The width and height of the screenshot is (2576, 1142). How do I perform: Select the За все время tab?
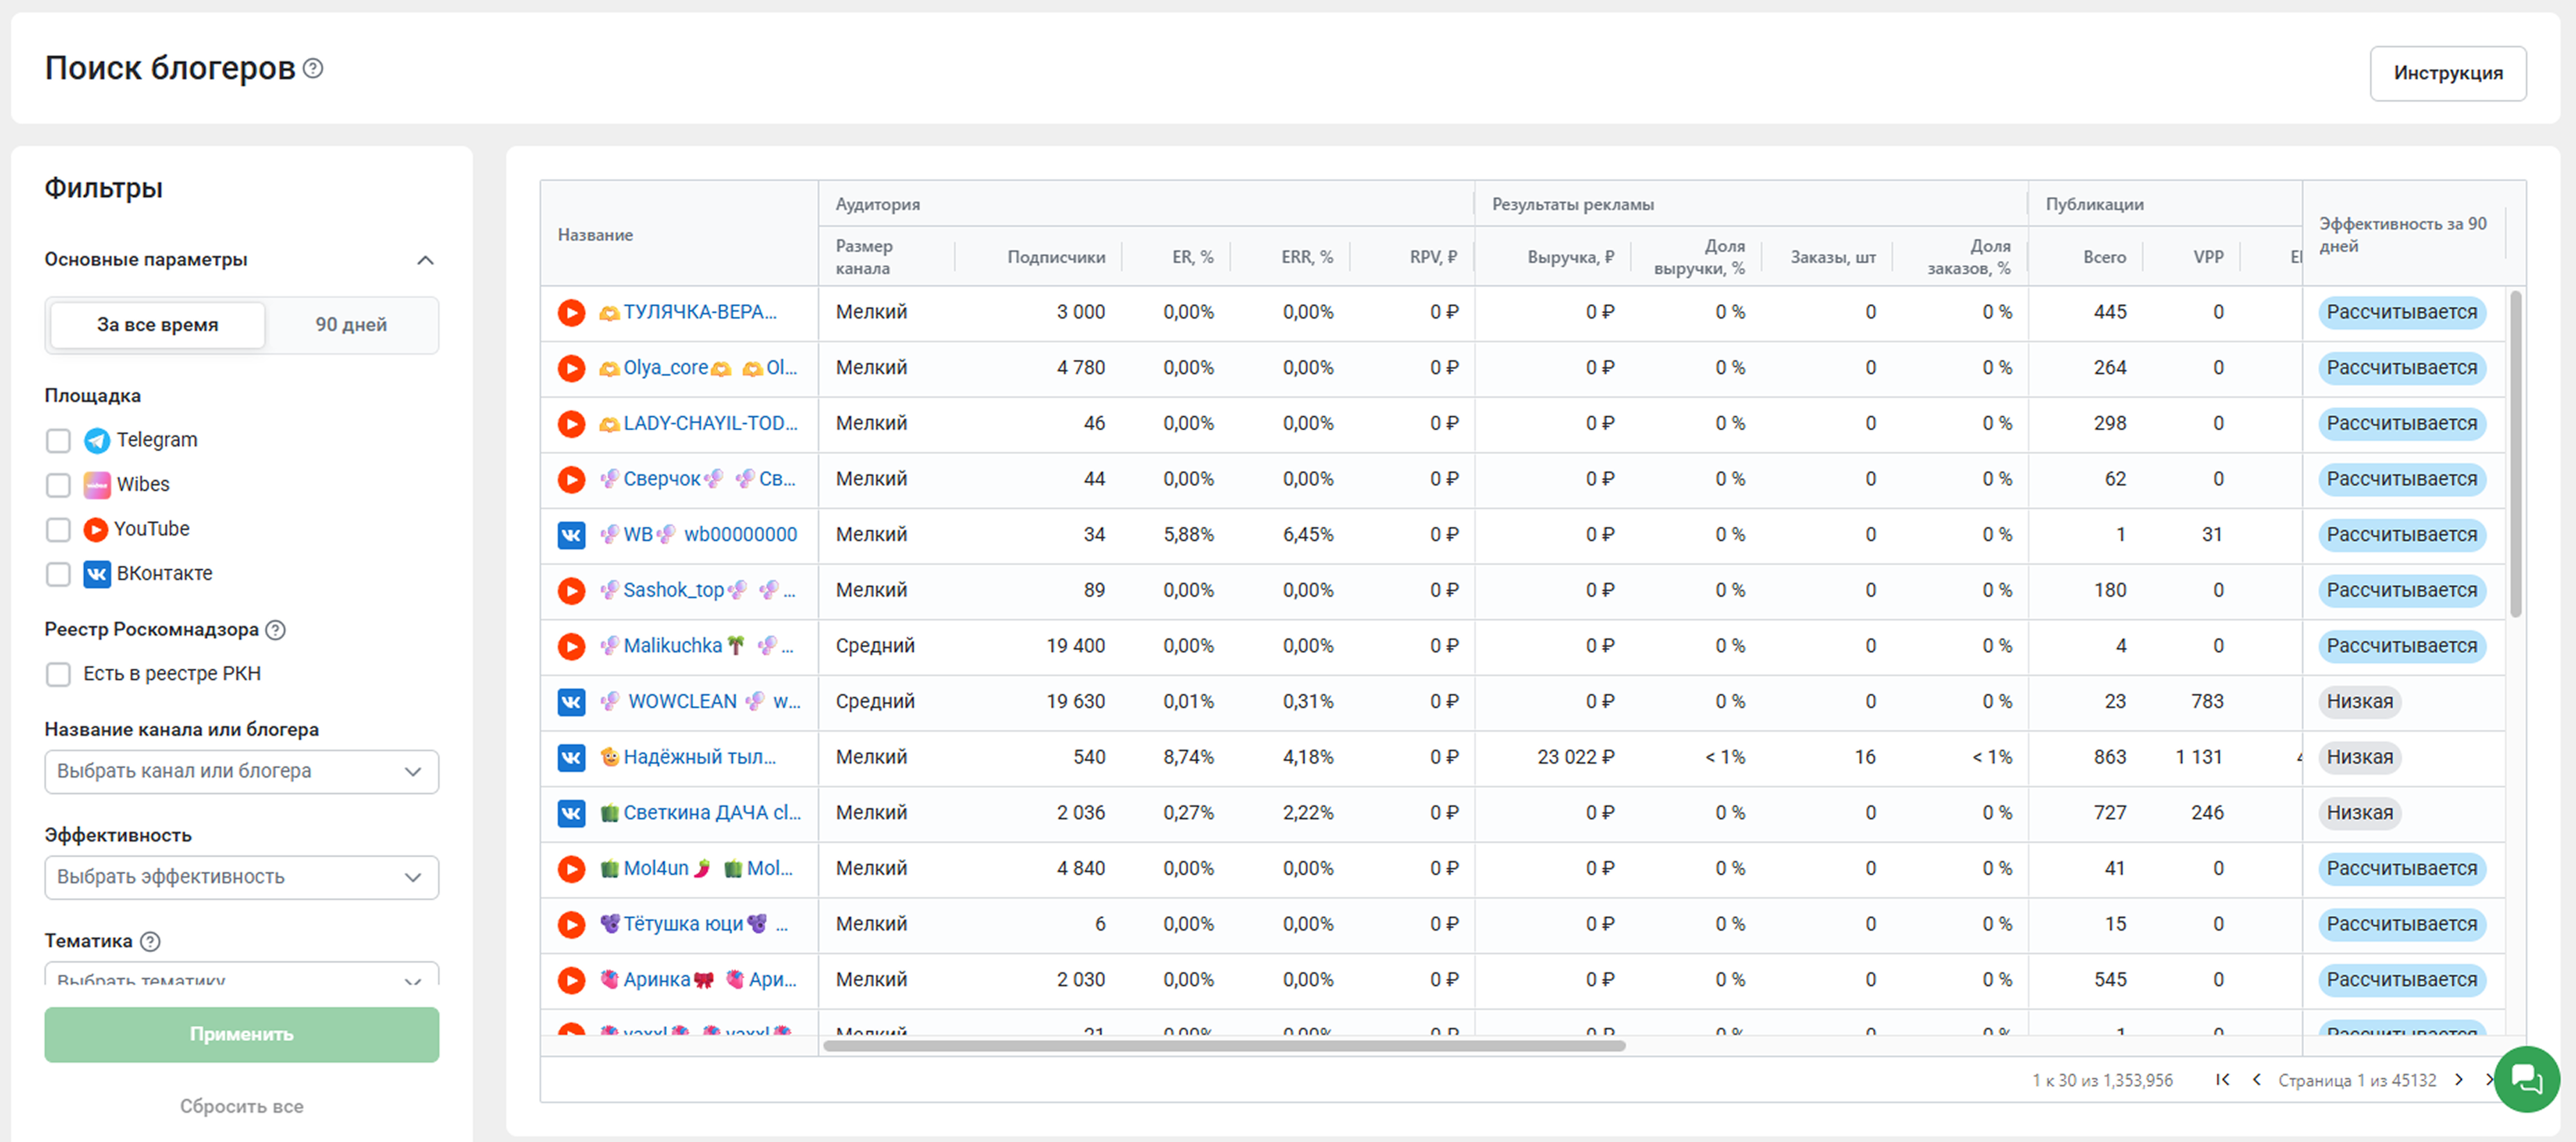tap(157, 325)
